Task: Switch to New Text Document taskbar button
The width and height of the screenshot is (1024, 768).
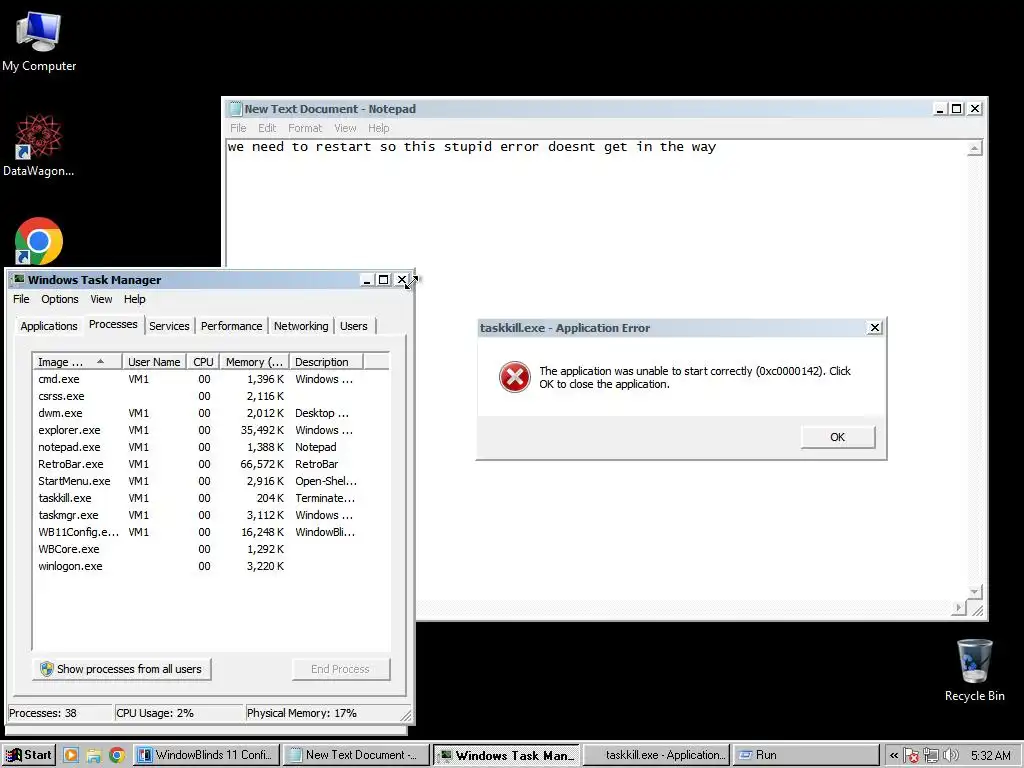Action: (x=356, y=755)
